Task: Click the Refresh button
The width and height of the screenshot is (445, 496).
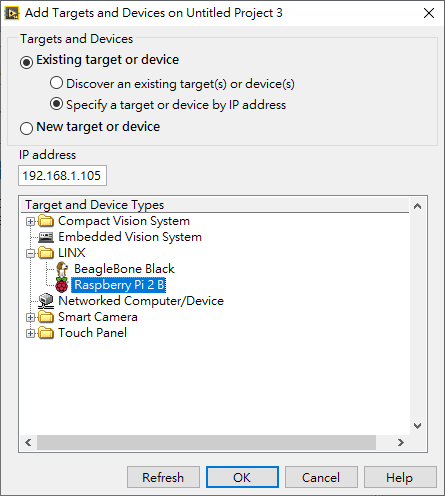Action: tap(163, 477)
